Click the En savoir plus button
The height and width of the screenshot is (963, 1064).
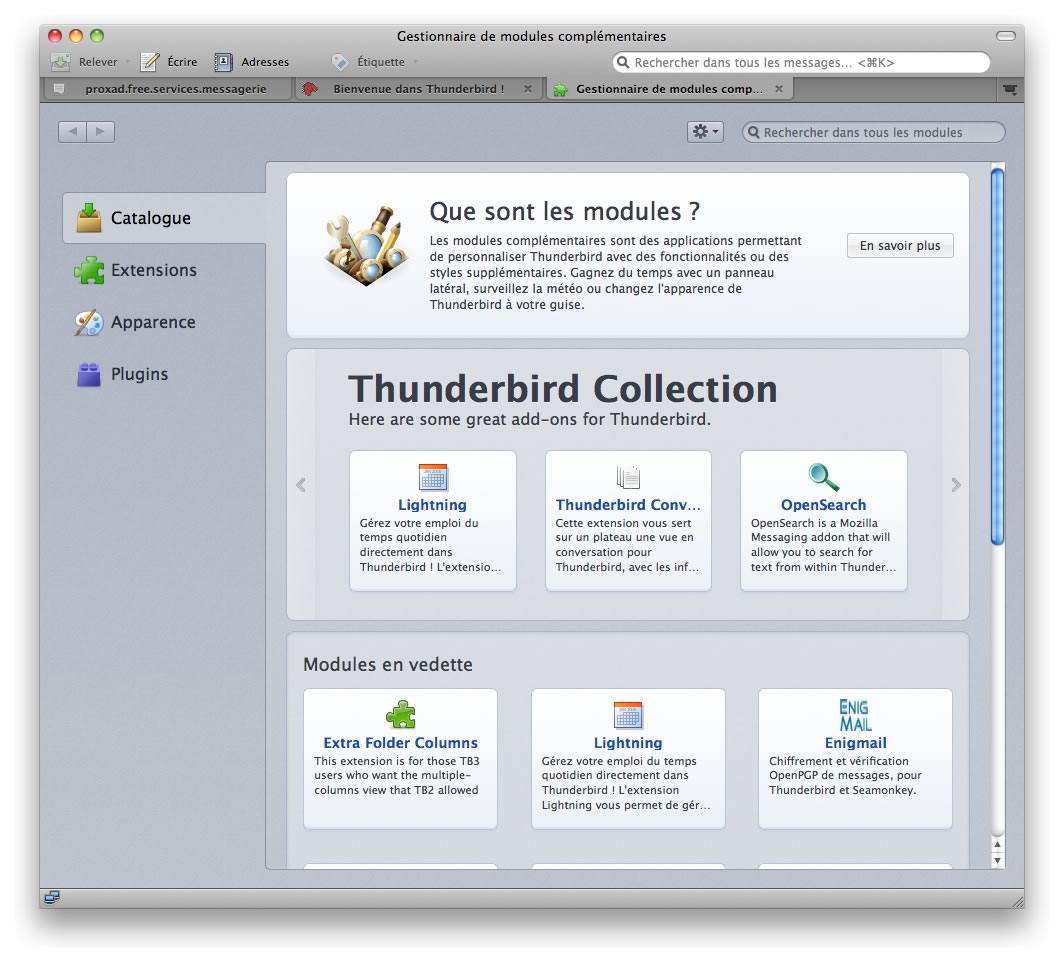tap(900, 246)
